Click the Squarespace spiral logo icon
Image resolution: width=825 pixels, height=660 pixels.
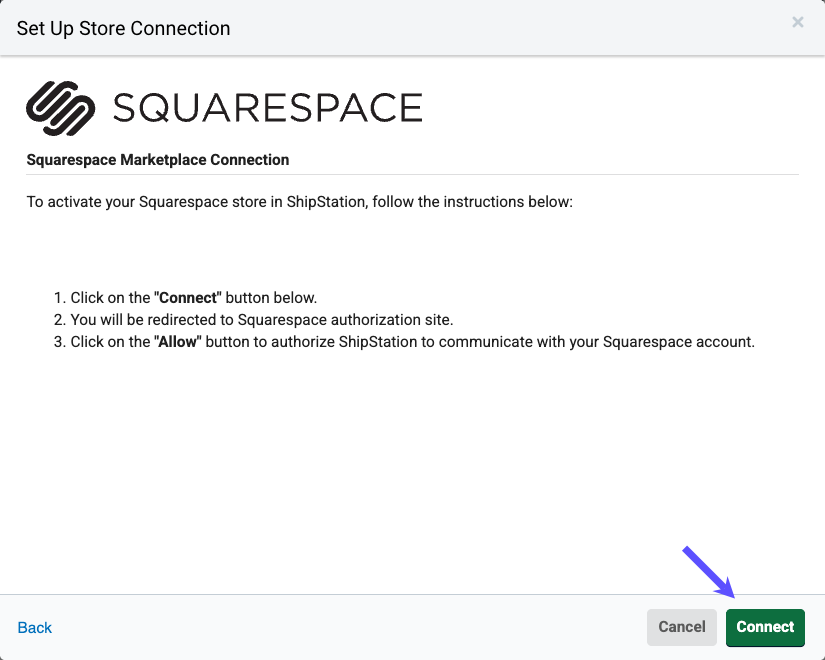click(62, 105)
